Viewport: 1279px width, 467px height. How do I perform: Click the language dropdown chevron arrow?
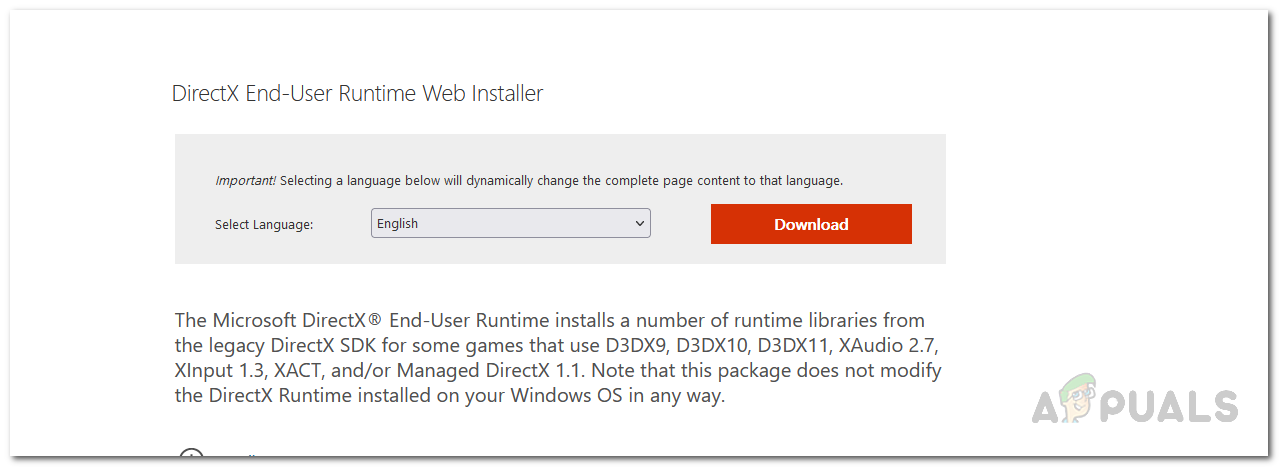[x=640, y=224]
